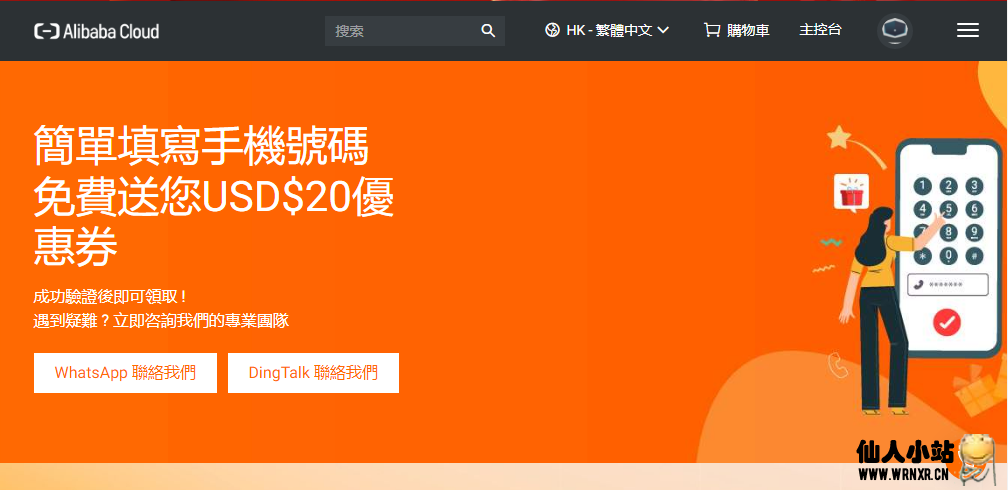Open the hamburger menu

[x=968, y=30]
